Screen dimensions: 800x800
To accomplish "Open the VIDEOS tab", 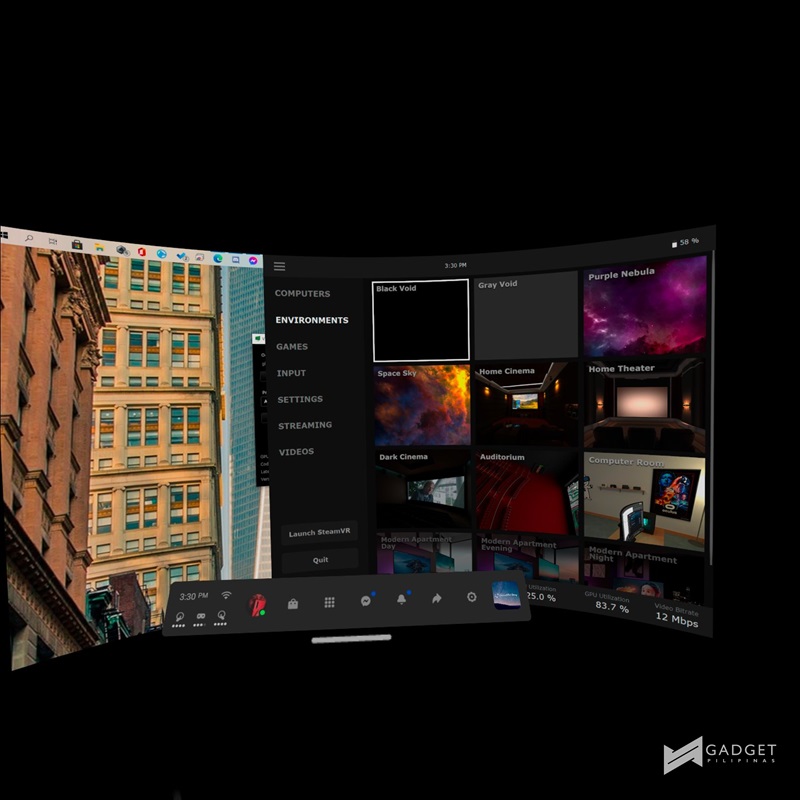I will 296,452.
